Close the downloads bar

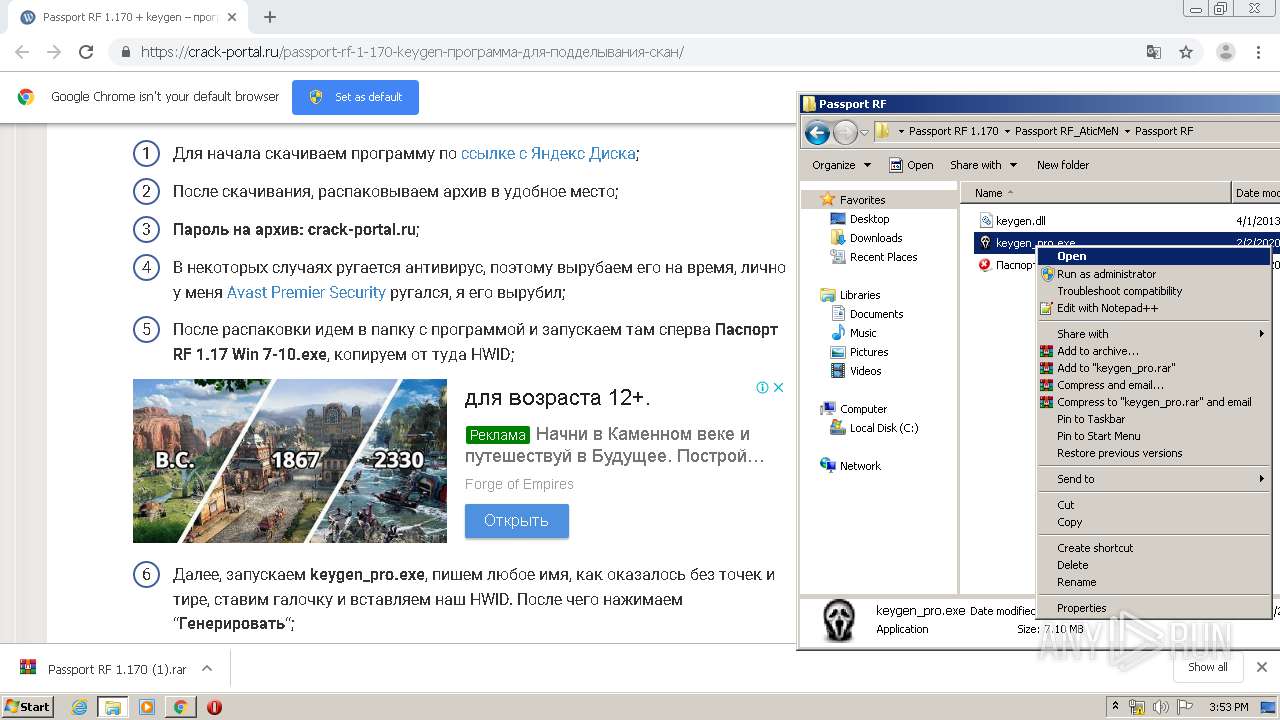click(x=1261, y=667)
